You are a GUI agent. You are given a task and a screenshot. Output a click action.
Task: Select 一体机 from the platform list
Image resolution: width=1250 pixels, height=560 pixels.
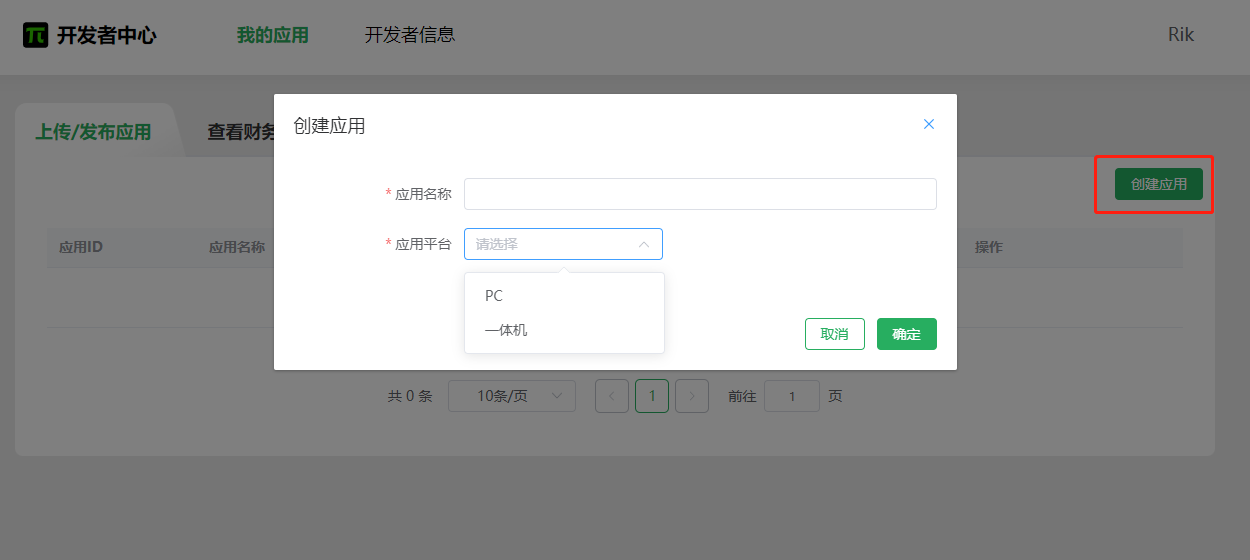tap(564, 330)
